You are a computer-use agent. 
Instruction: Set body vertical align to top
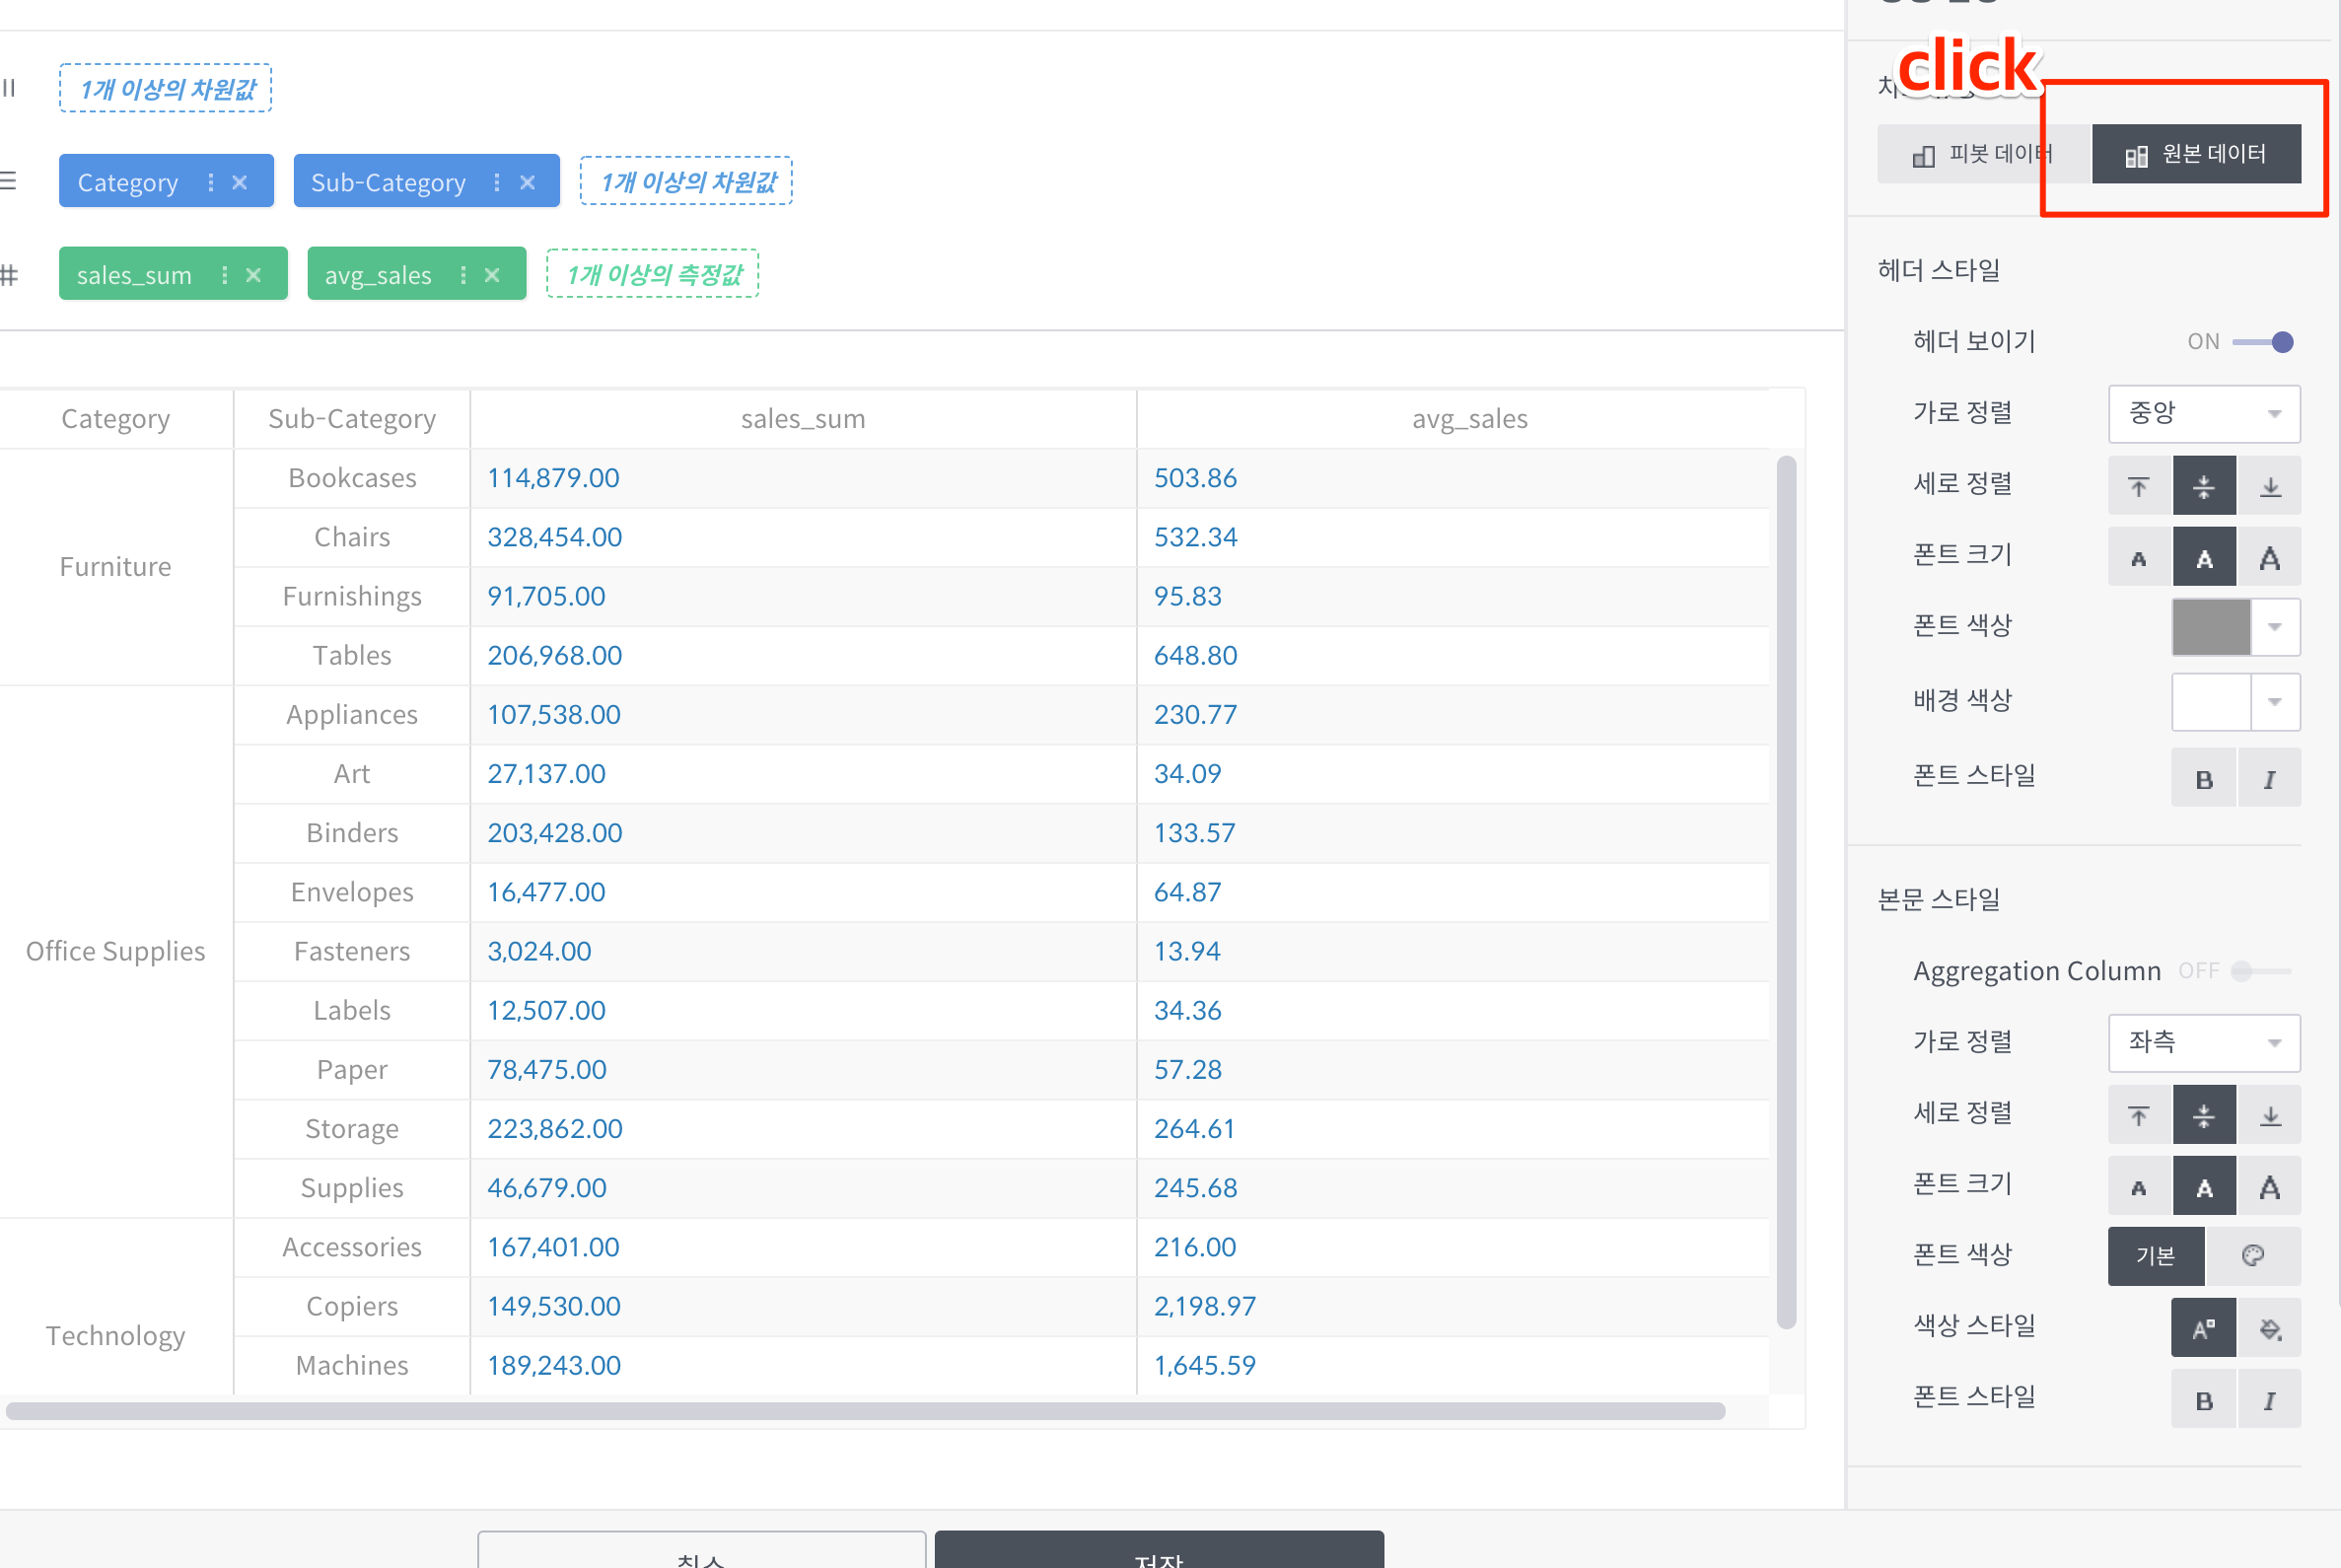tap(2140, 1115)
